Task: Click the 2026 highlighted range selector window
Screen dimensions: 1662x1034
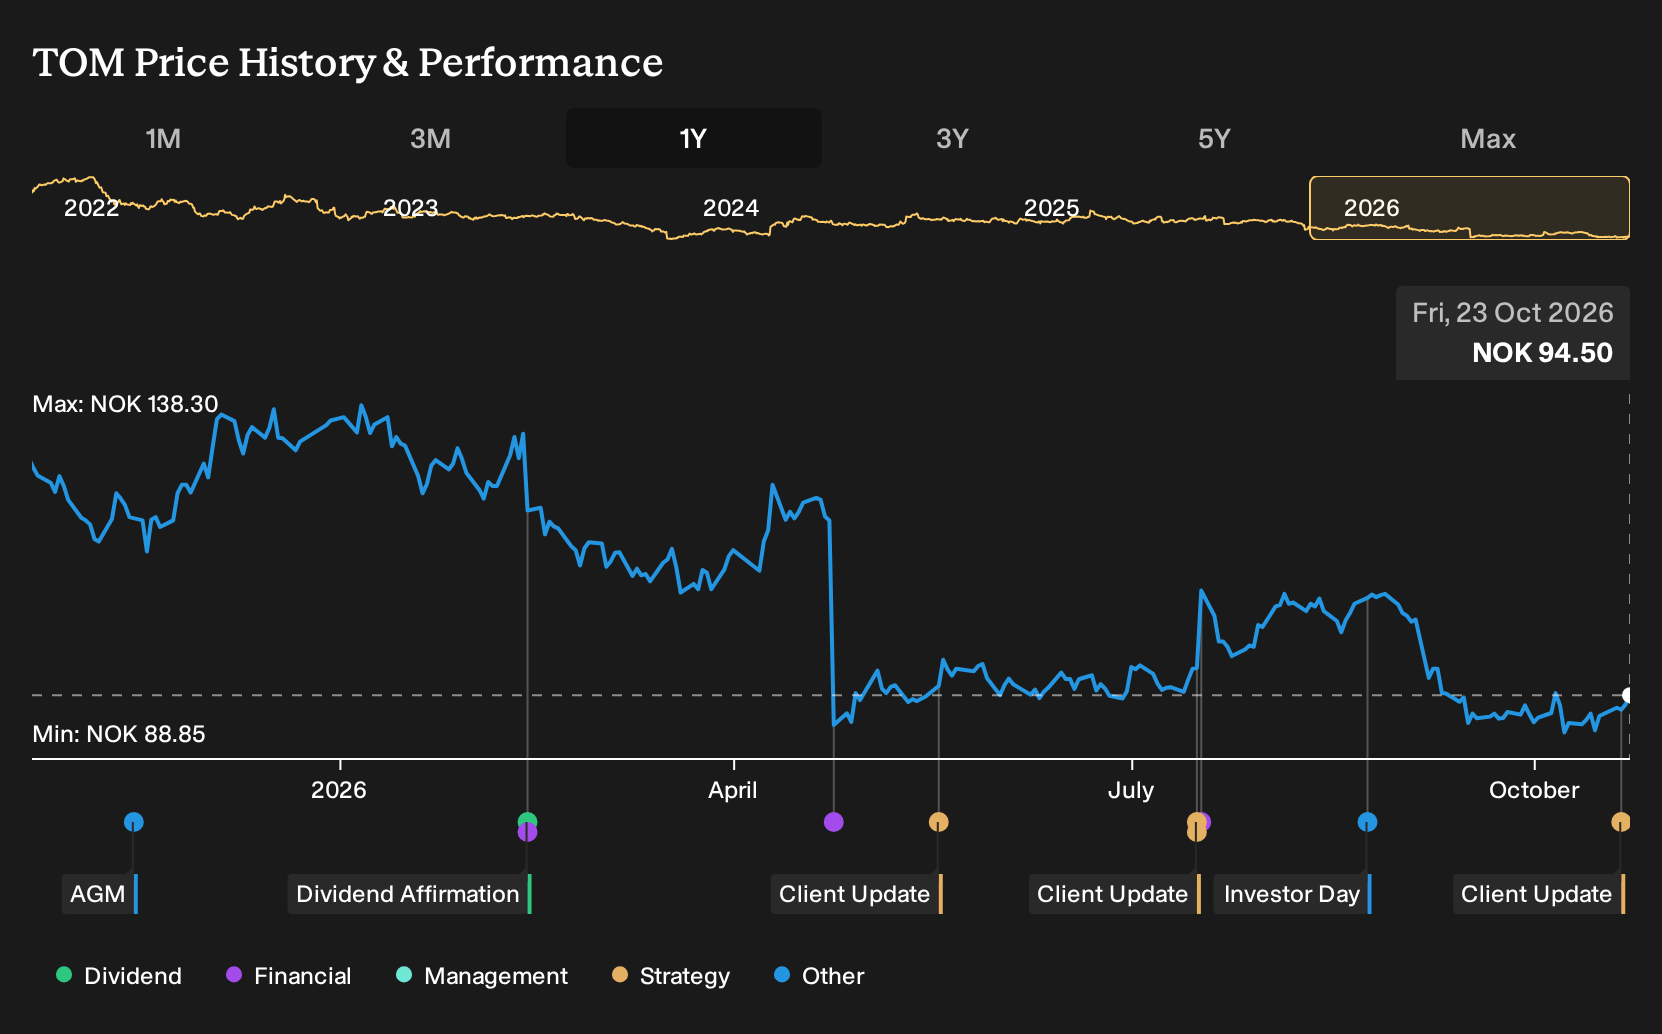Action: [1470, 208]
